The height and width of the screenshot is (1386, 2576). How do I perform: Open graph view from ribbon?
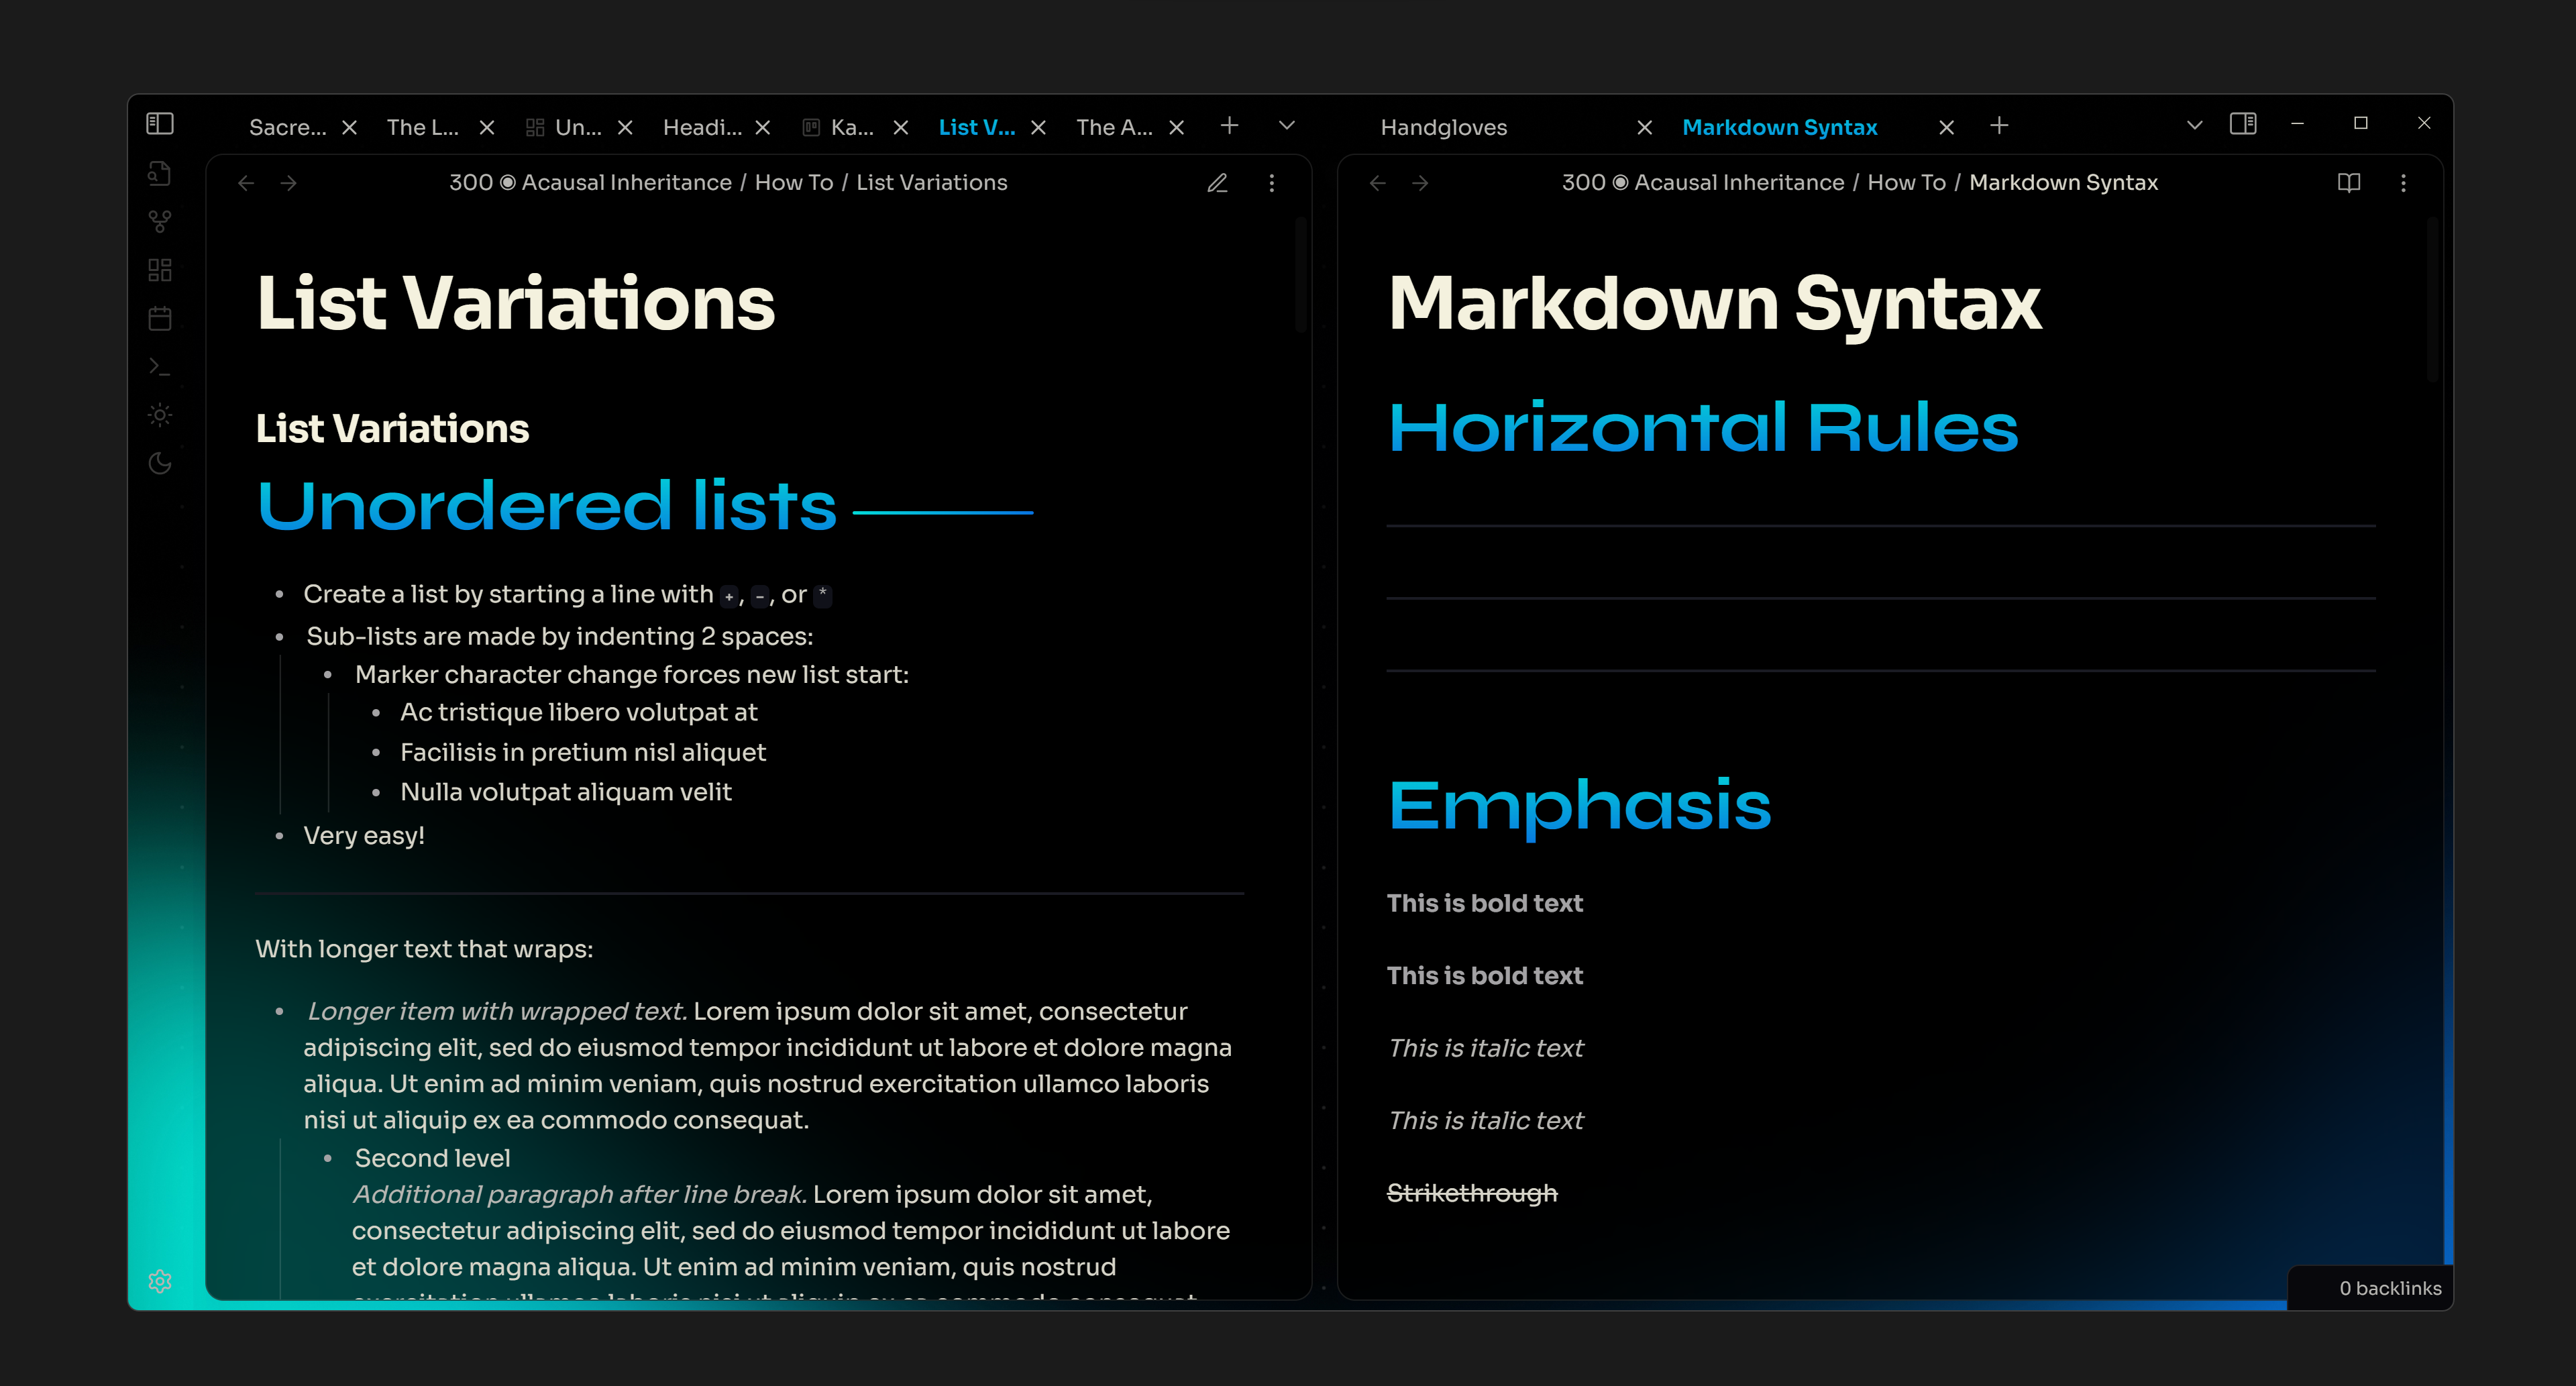coord(160,221)
